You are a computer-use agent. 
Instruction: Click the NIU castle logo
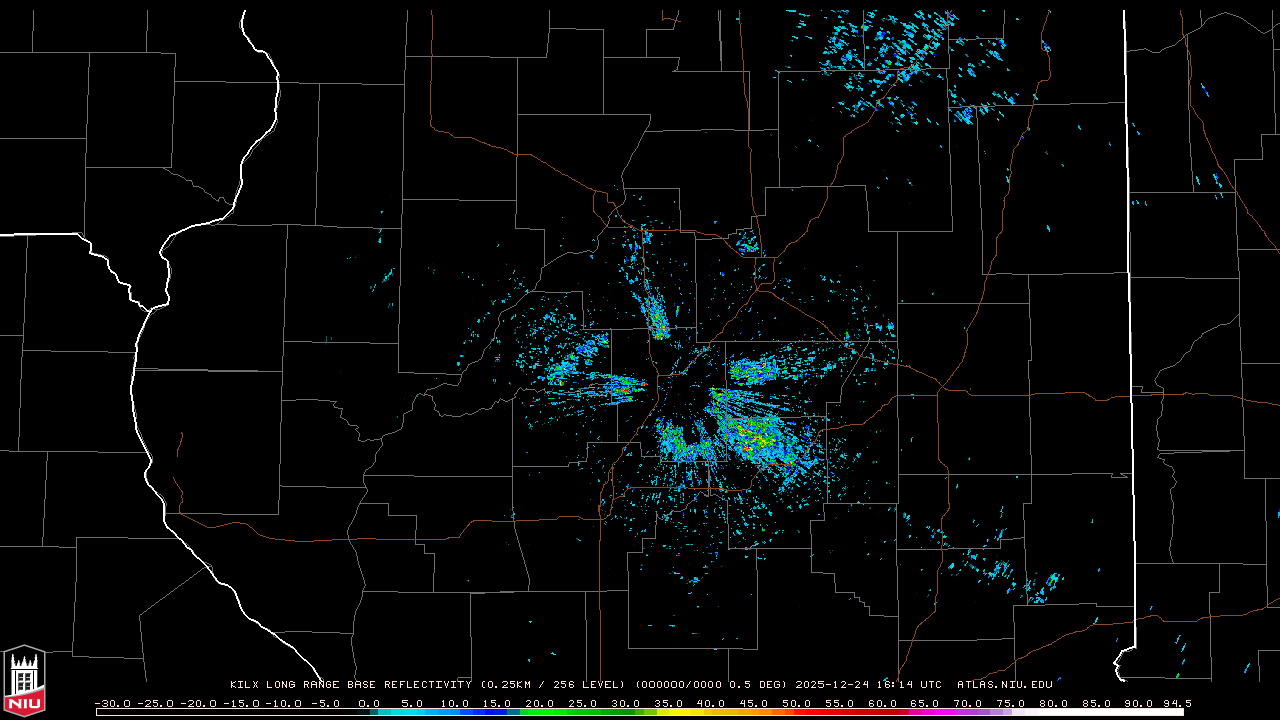click(x=24, y=680)
